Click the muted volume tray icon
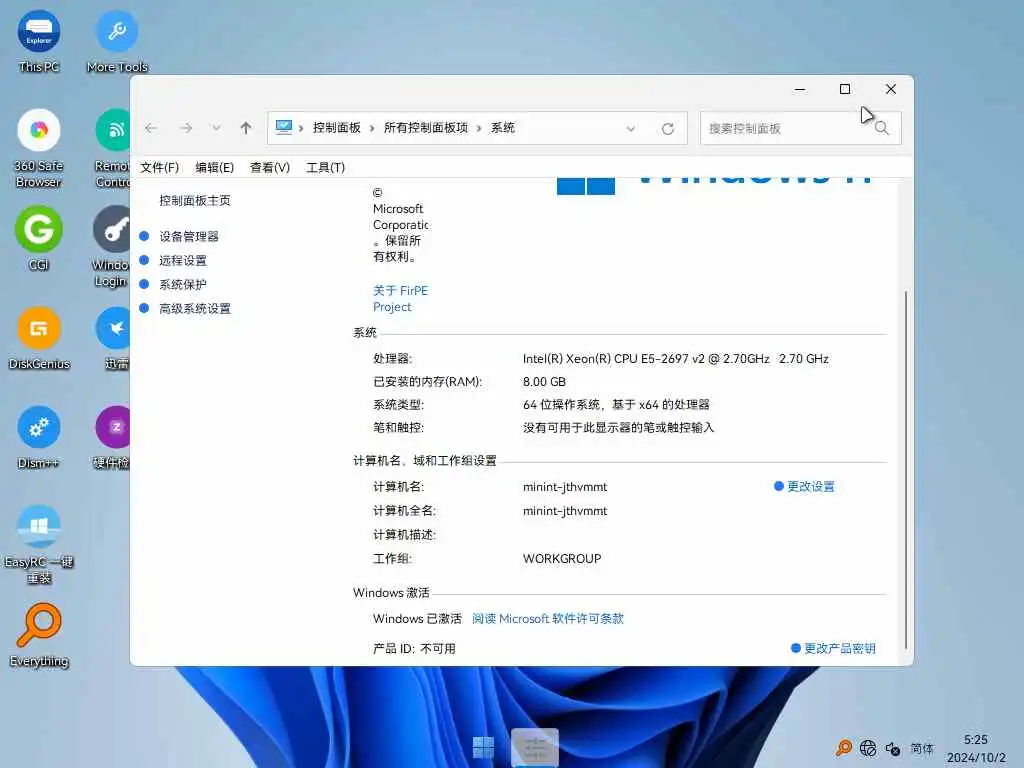The image size is (1024, 768). [x=893, y=748]
